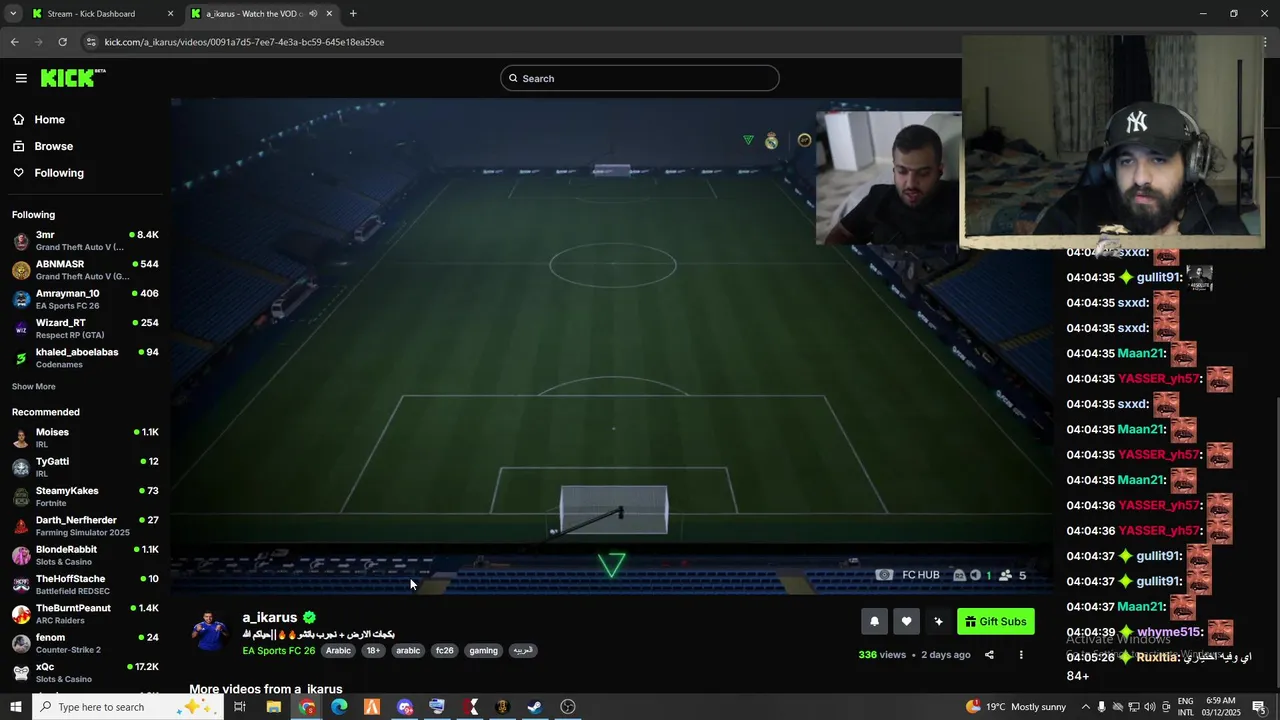Focus the Kick Search field
The width and height of the screenshot is (1280, 720).
point(640,78)
